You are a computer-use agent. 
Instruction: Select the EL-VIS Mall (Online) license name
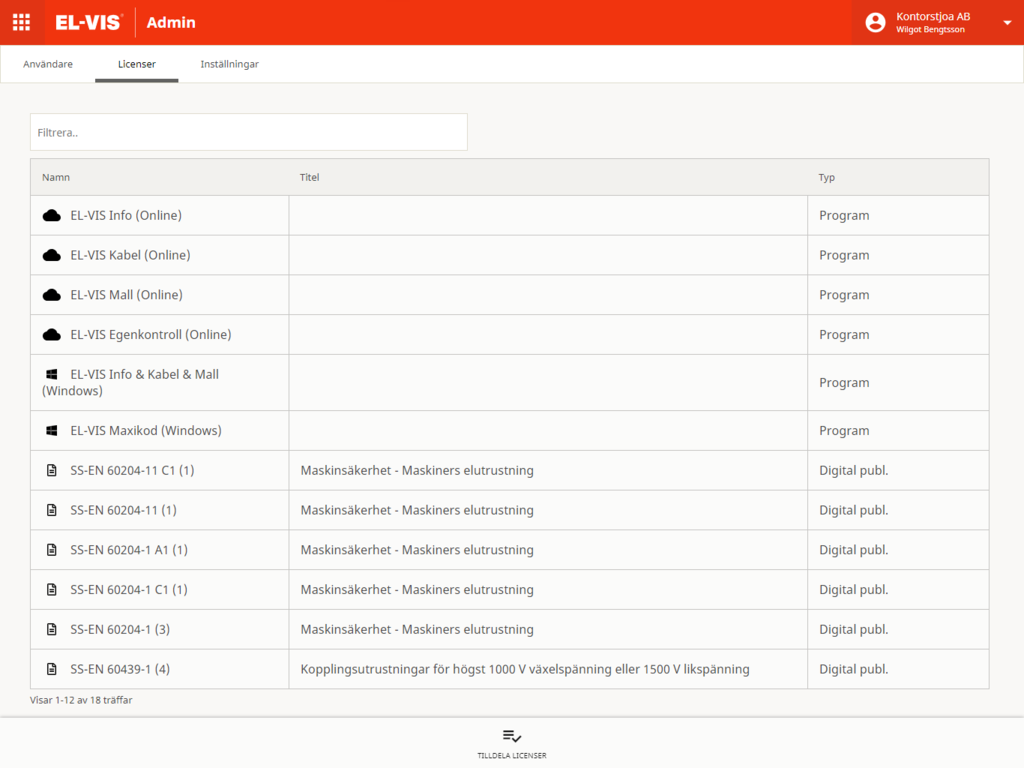click(x=127, y=295)
